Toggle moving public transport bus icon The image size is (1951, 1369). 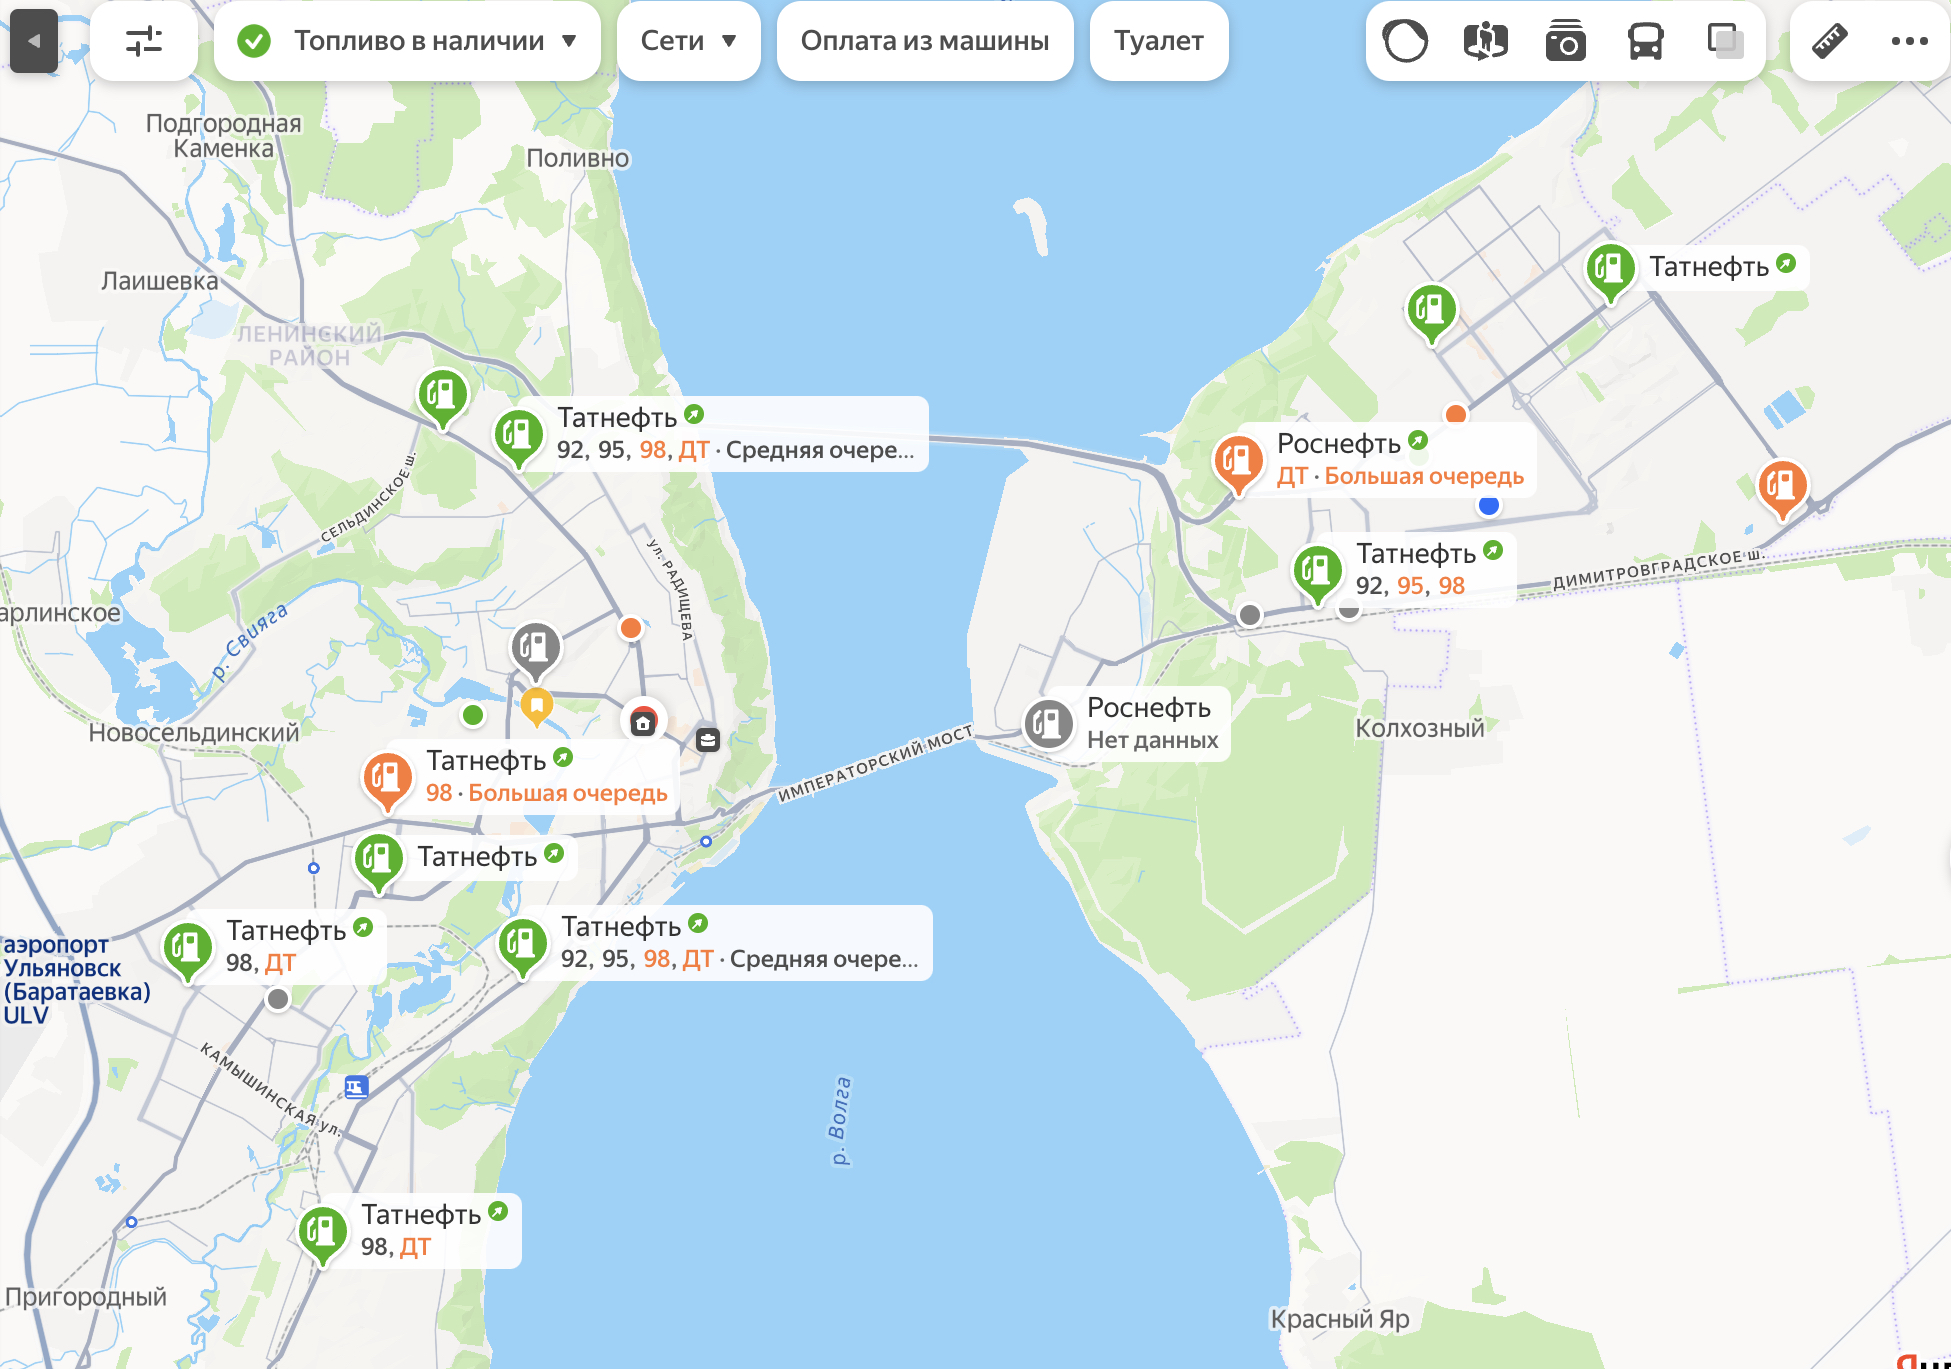(x=1645, y=41)
